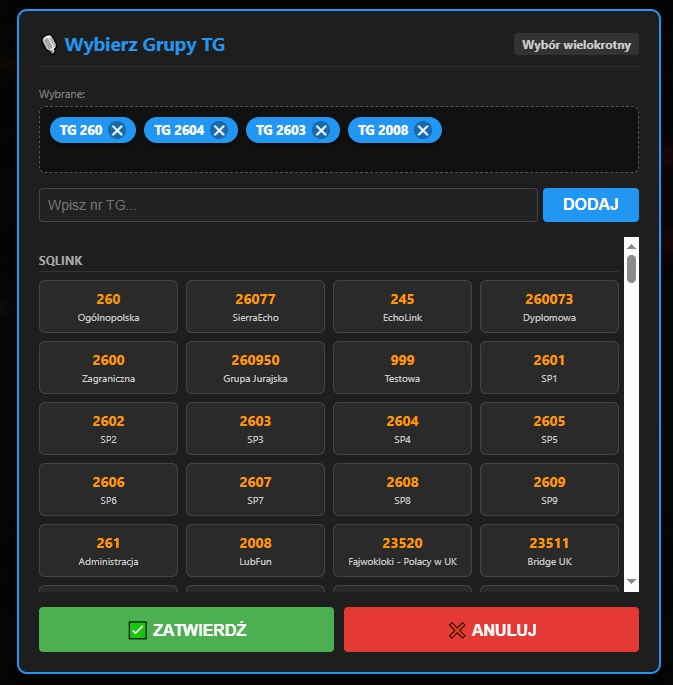This screenshot has width=673, height=685.
Task: Click the list scrollbar thumb
Action: 631,269
